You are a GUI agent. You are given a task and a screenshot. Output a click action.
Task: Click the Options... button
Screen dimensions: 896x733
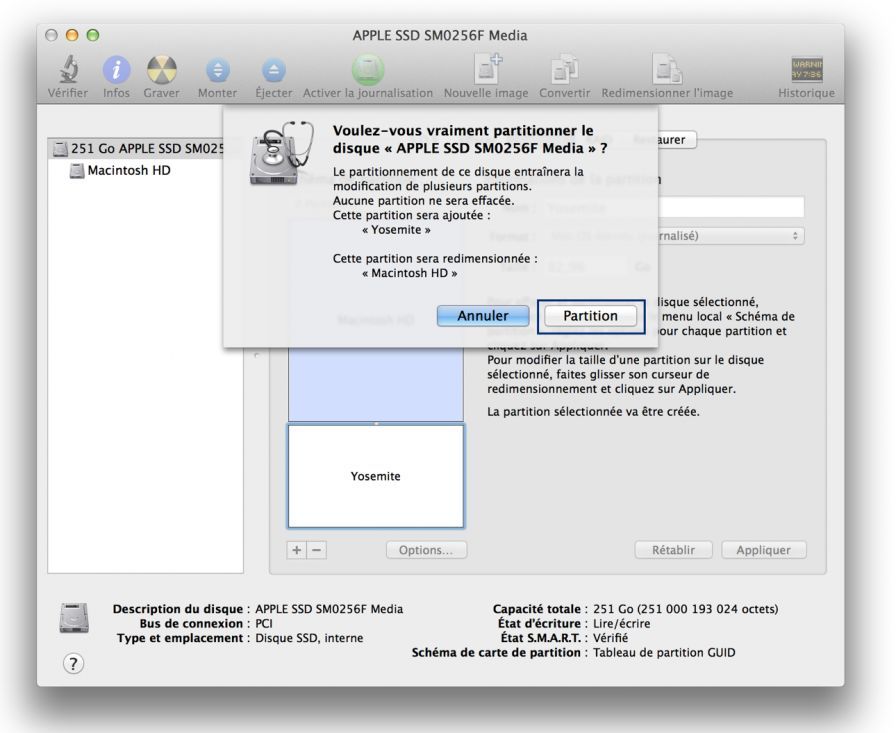(x=426, y=550)
